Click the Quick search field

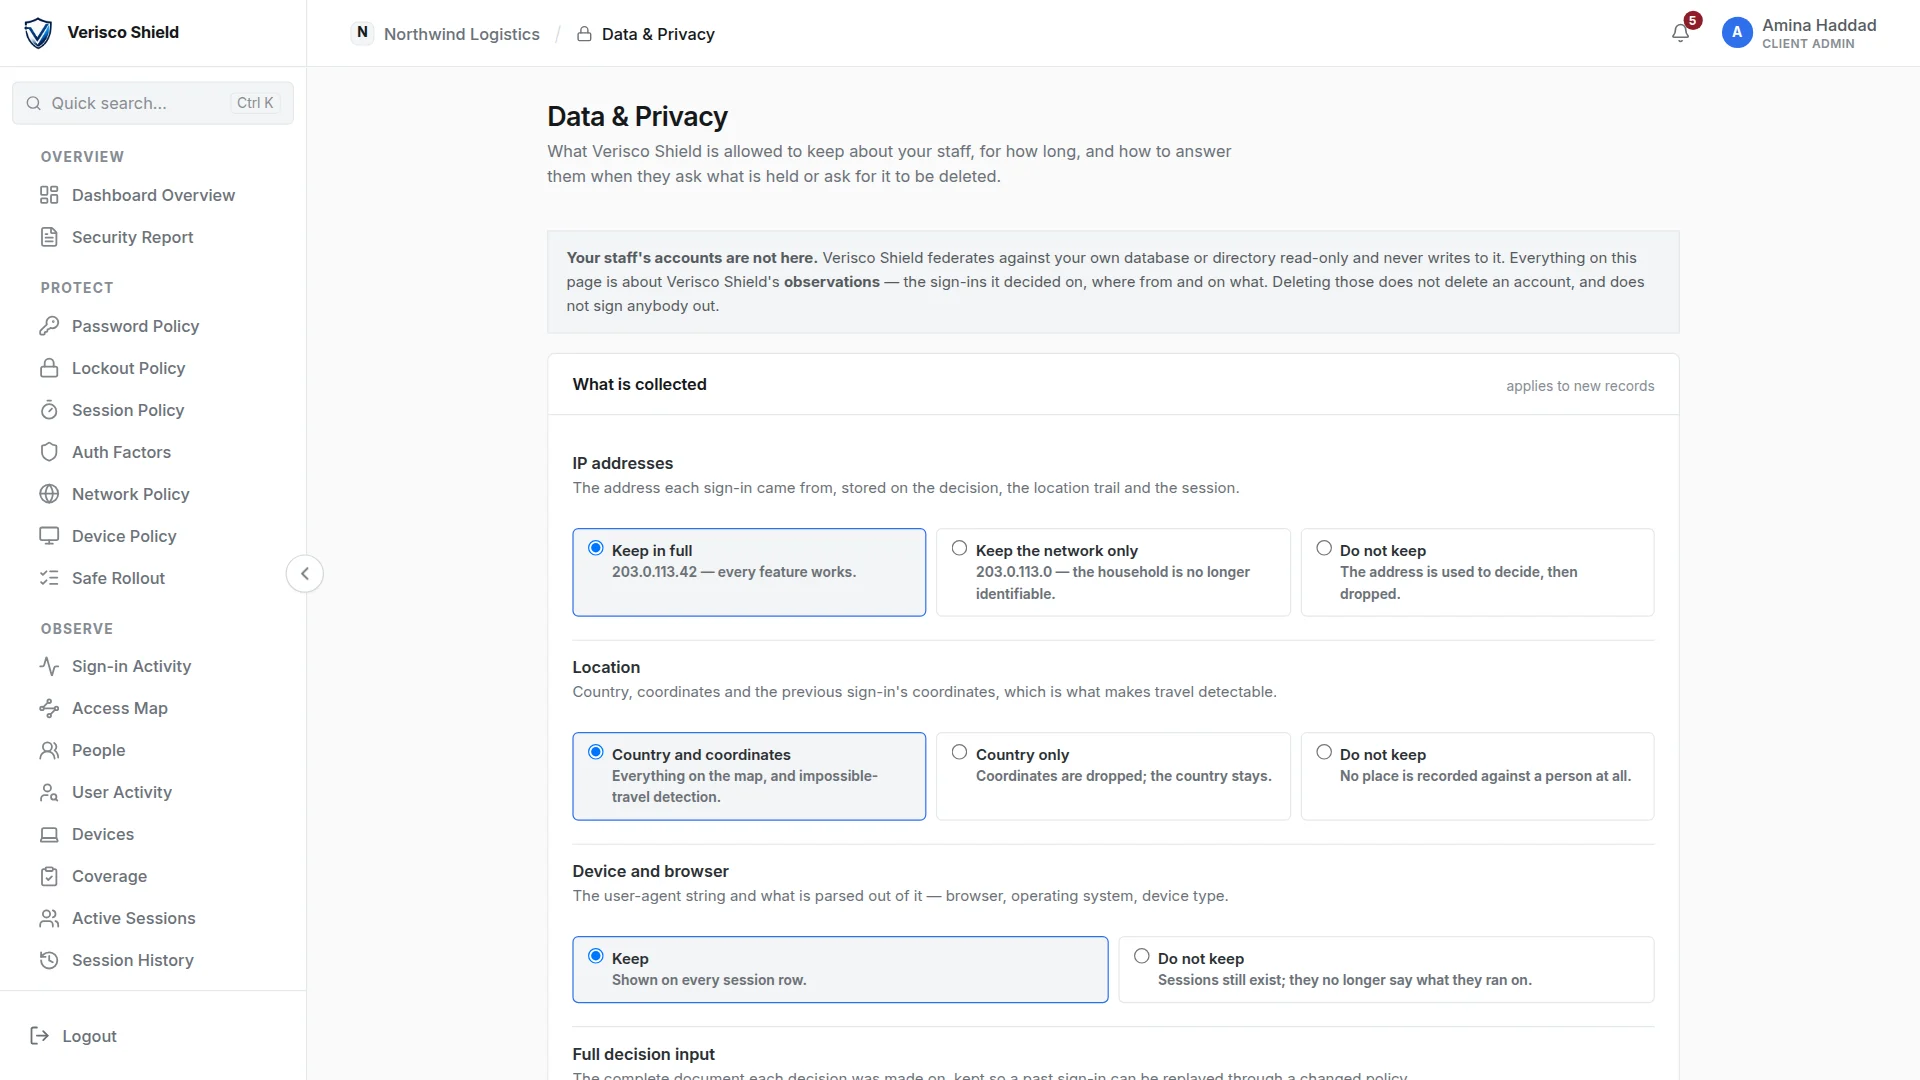tap(153, 103)
